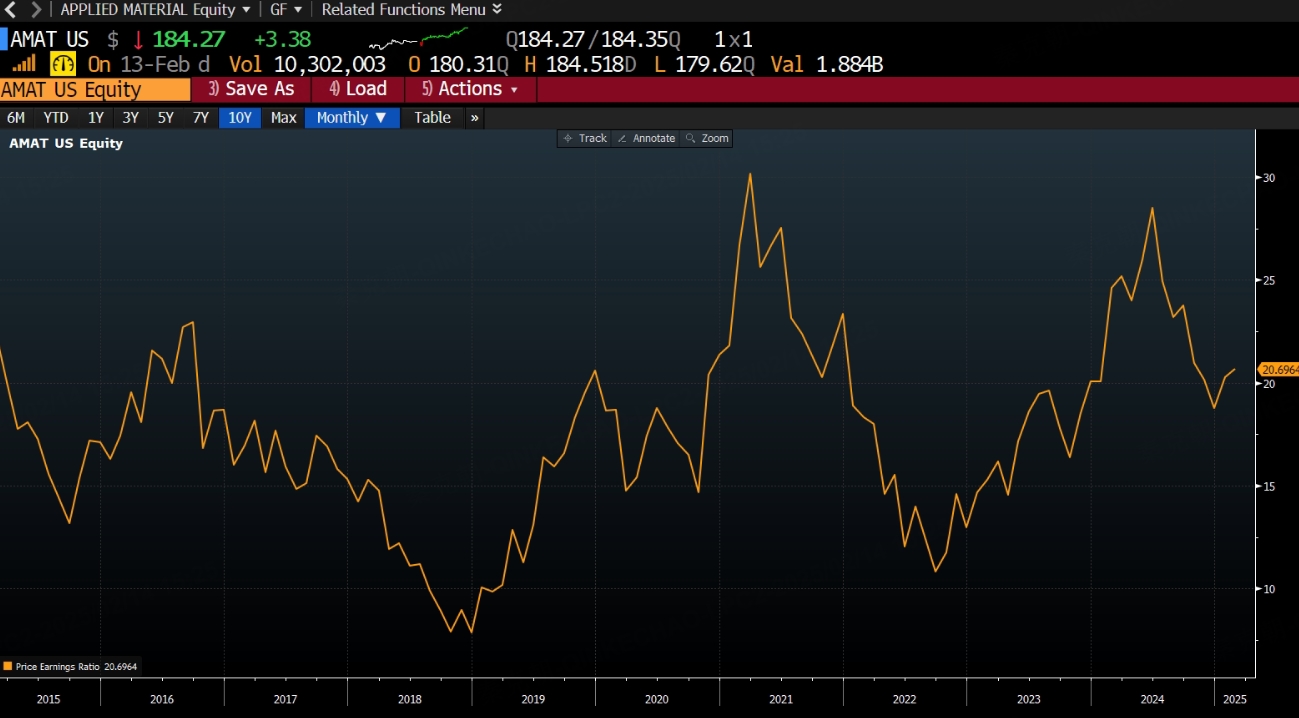Click the 2025 year label on the time axis
This screenshot has height=718, width=1299.
[x=1234, y=699]
